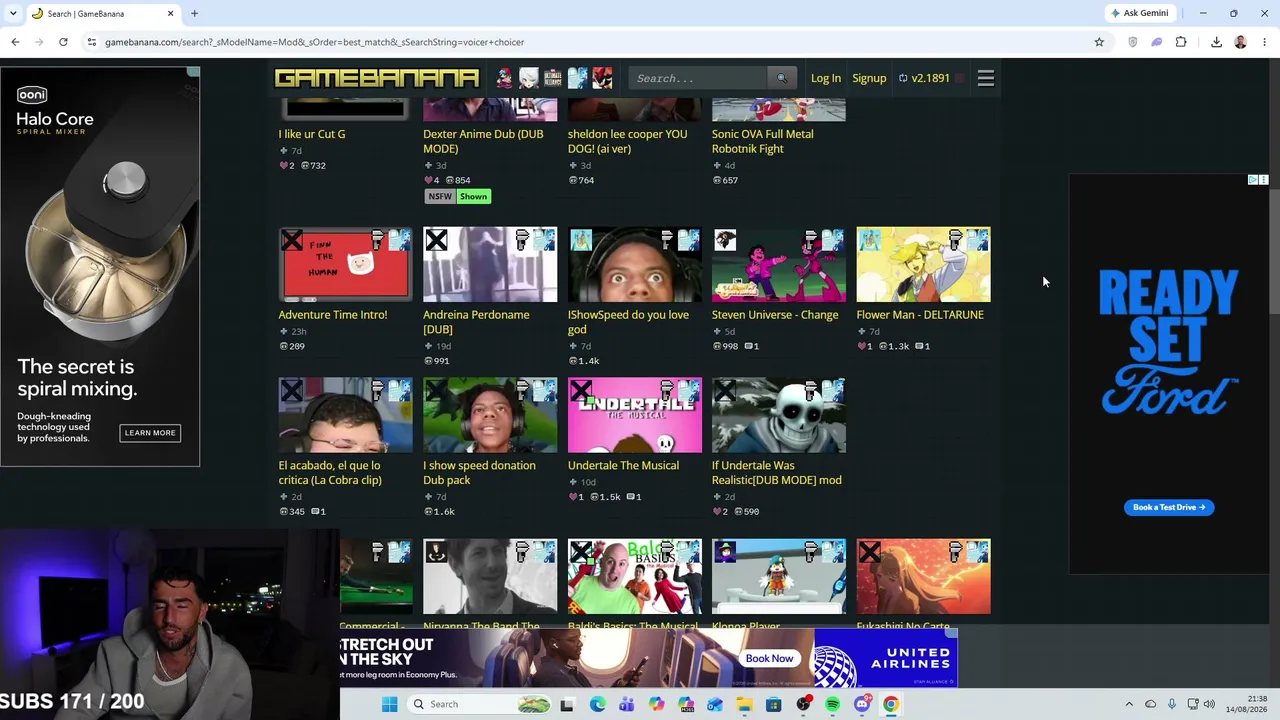The width and height of the screenshot is (1280, 720).
Task: Open the 'I like ur Cut G' mod
Action: pyautogui.click(x=312, y=134)
